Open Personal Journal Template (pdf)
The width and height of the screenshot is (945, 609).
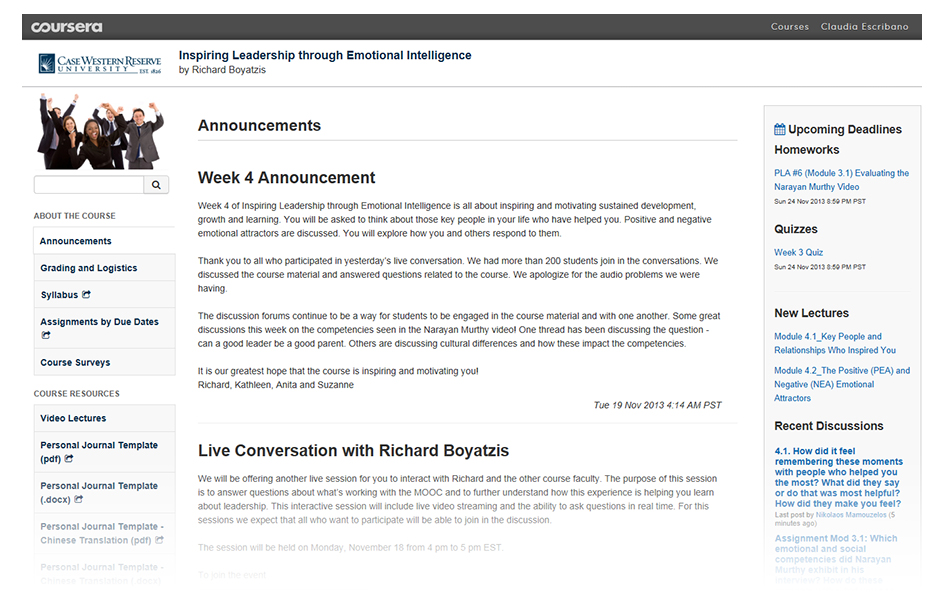click(x=104, y=452)
